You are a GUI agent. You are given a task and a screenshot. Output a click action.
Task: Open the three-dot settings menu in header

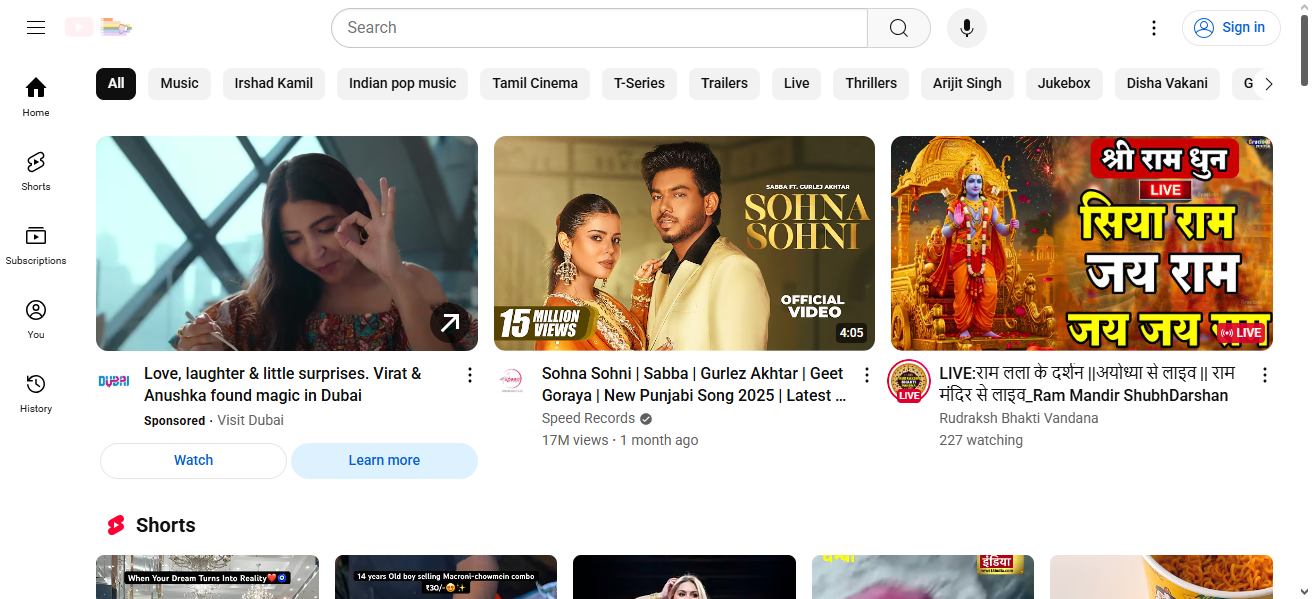coord(1154,28)
